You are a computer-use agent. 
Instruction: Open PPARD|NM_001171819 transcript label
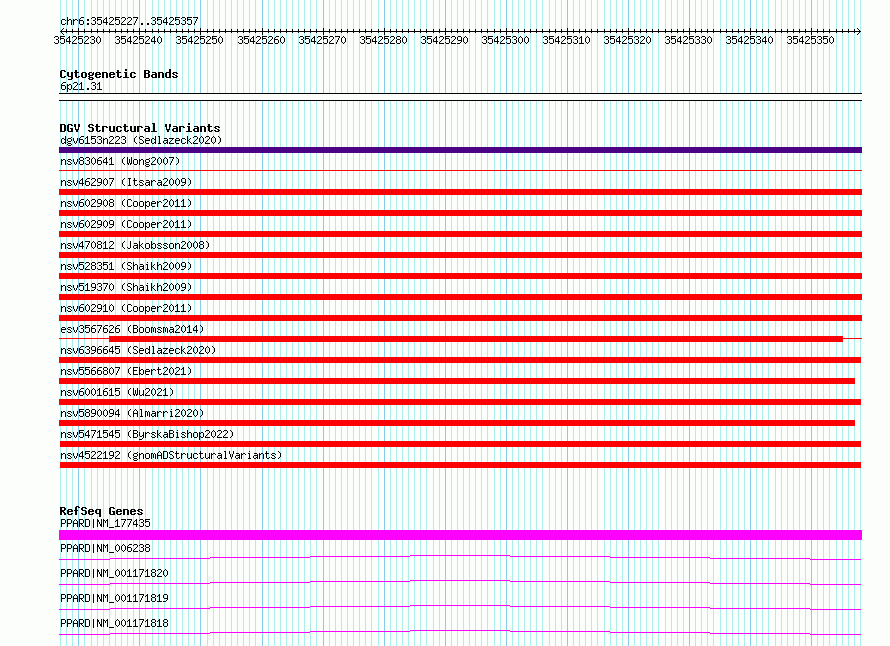114,598
